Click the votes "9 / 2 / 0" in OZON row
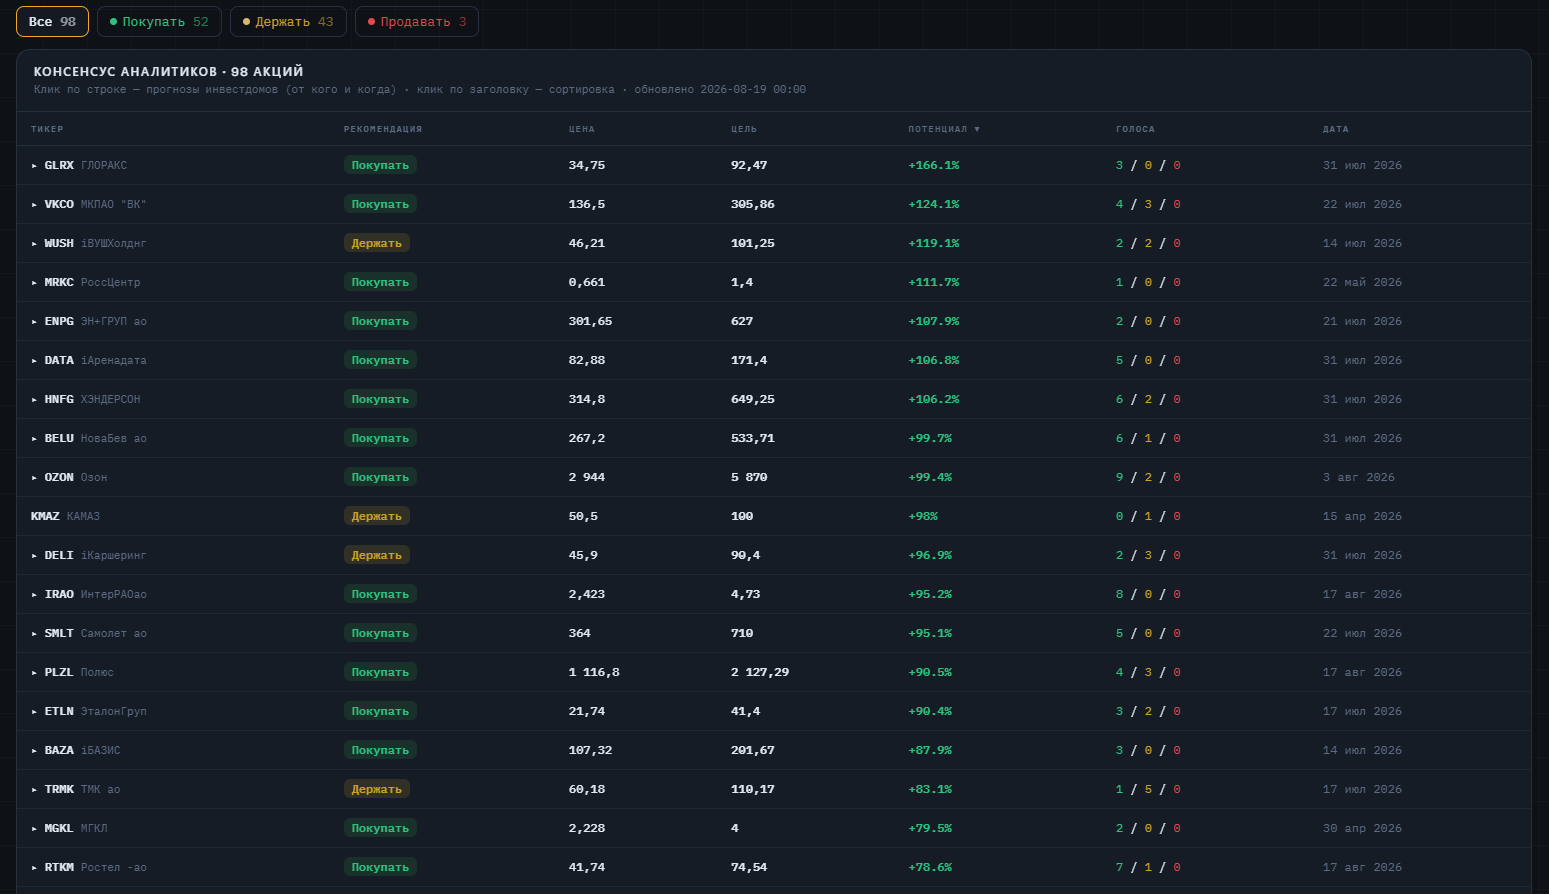Image resolution: width=1549 pixels, height=894 pixels. [x=1148, y=477]
